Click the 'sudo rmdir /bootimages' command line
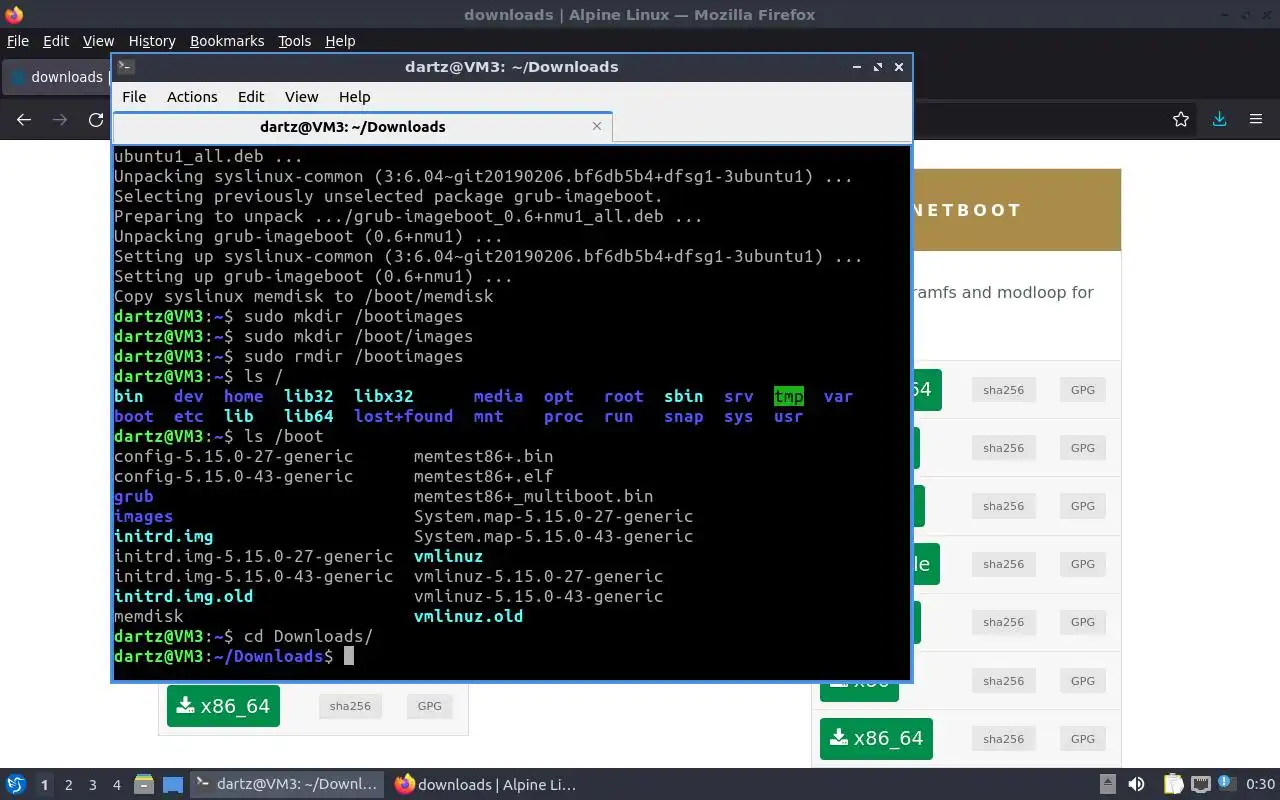Viewport: 1280px width, 800px height. point(354,356)
